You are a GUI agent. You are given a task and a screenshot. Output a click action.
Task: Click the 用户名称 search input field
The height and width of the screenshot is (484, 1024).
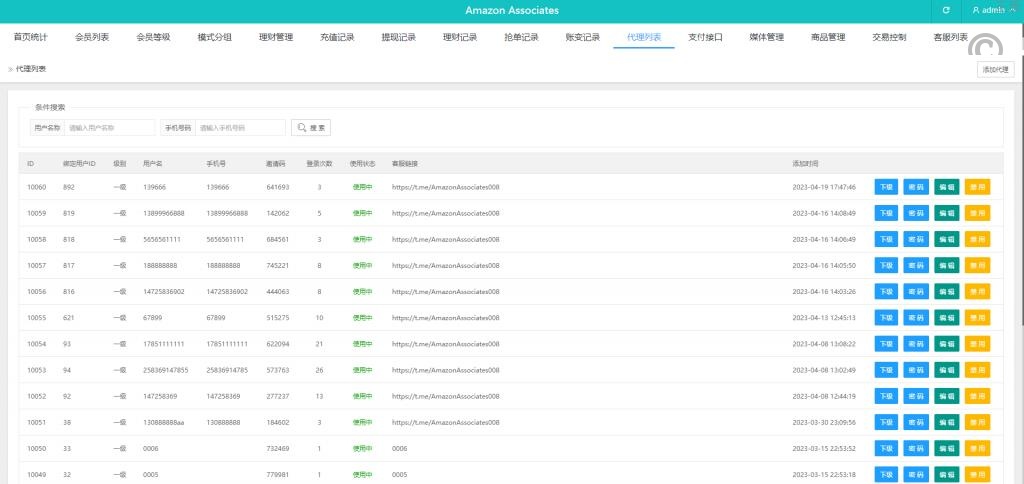point(110,128)
